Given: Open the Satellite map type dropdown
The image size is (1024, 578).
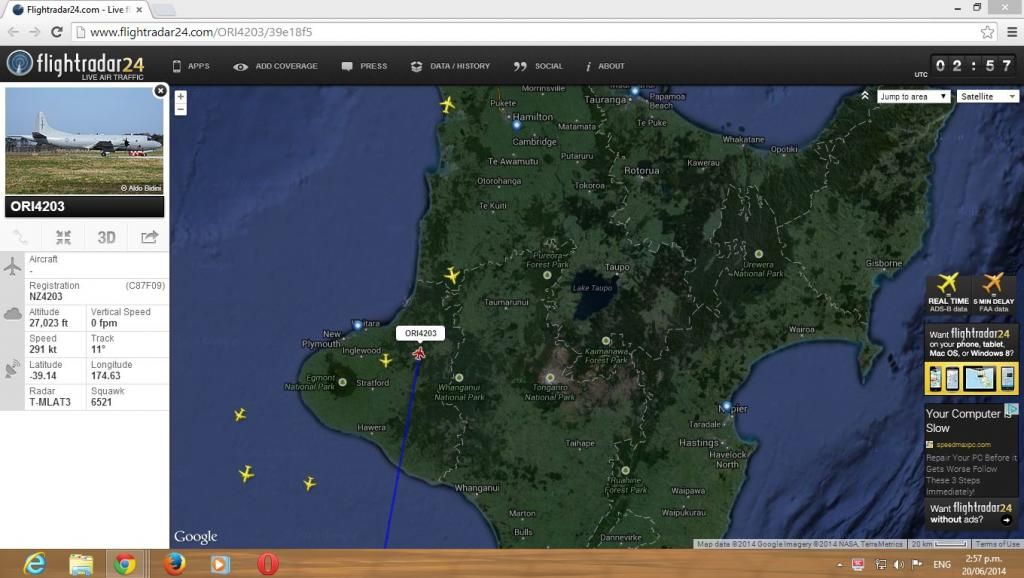Looking at the screenshot, I should coord(986,96).
